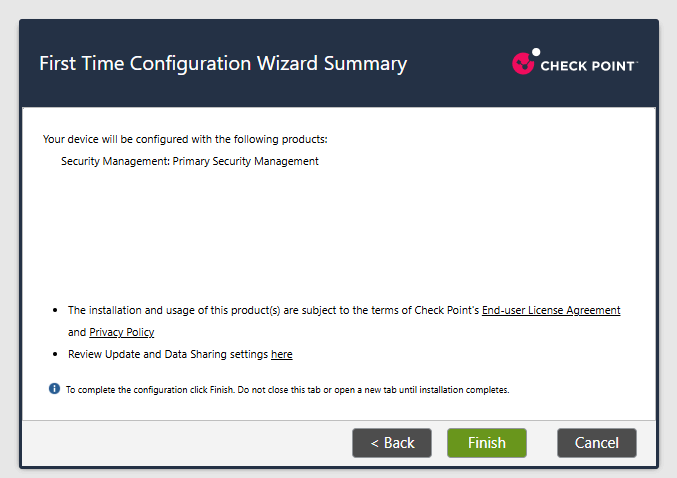Click the 'To complete the configuration click Finish' note
677x478 pixels.
(x=288, y=390)
